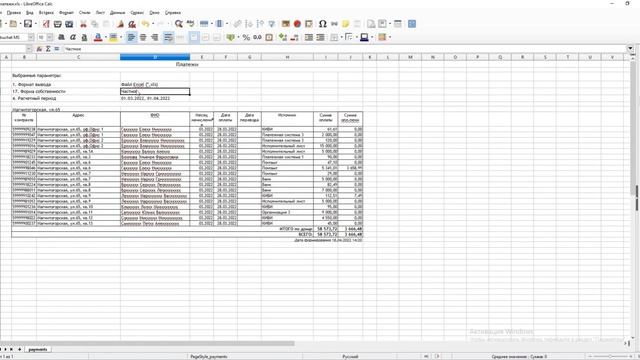The width and height of the screenshot is (640, 360).
Task: Click the Special Character omega icon
Action: point(322,24)
